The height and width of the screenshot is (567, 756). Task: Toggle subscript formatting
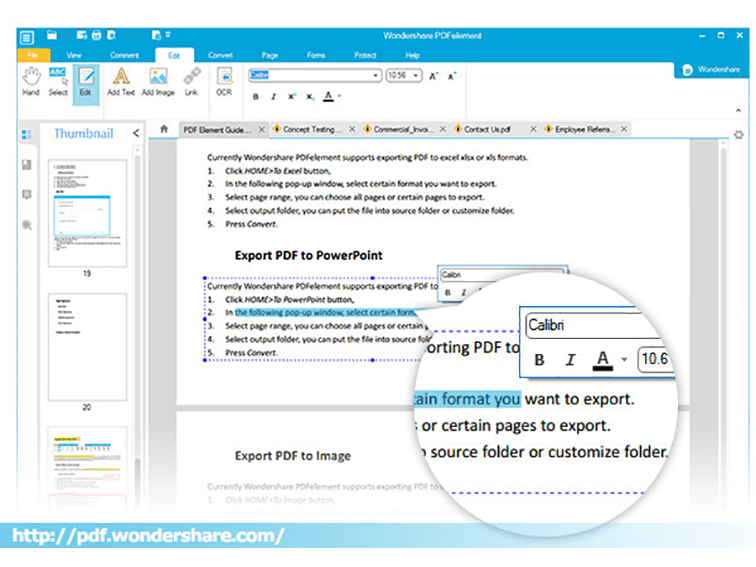[x=310, y=97]
